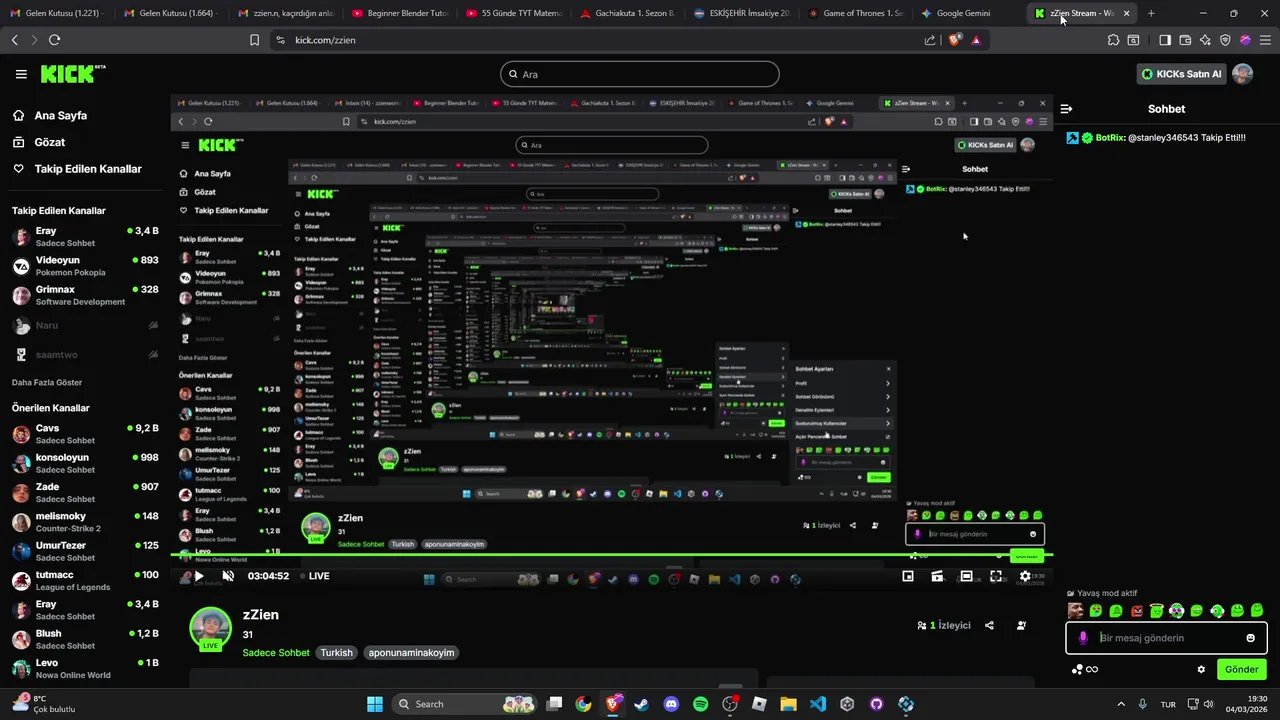Open browser extensions puzzle icon

[x=1113, y=40]
